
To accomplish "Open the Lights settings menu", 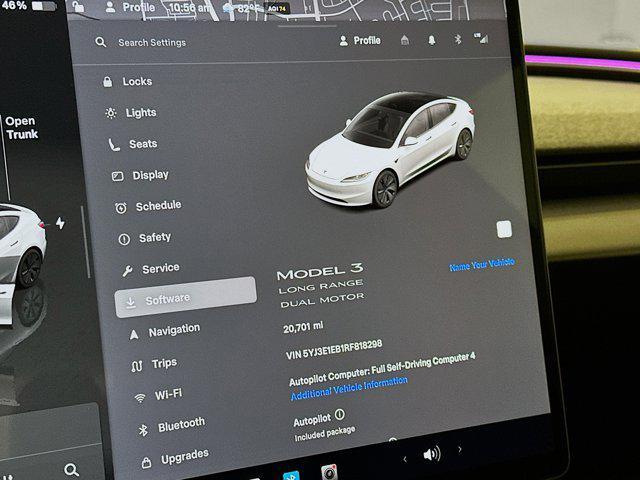I will coord(131,113).
